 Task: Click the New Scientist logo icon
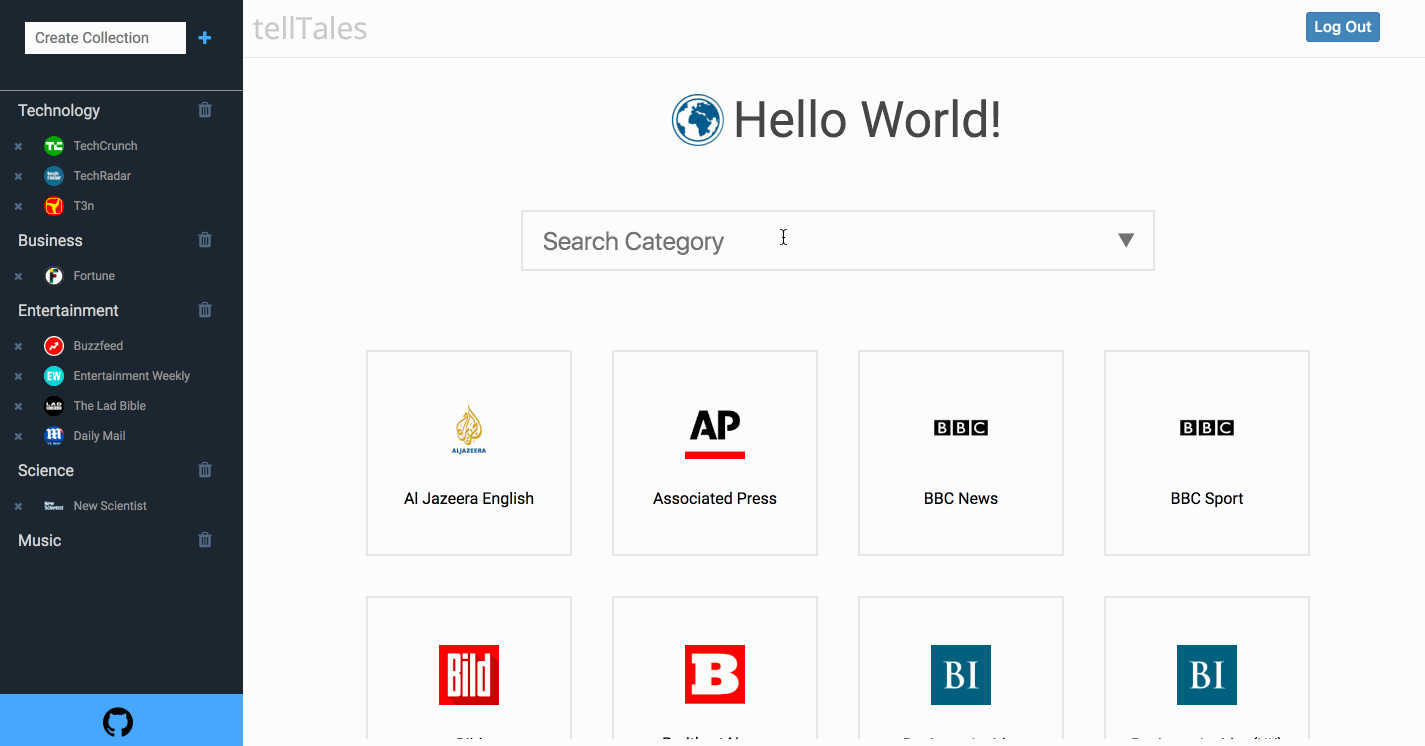[54, 506]
